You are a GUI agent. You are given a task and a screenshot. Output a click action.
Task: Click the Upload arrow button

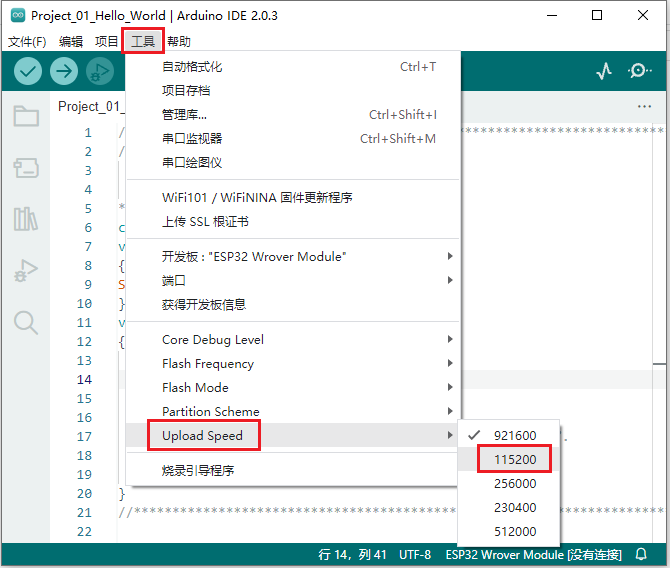tap(64, 71)
